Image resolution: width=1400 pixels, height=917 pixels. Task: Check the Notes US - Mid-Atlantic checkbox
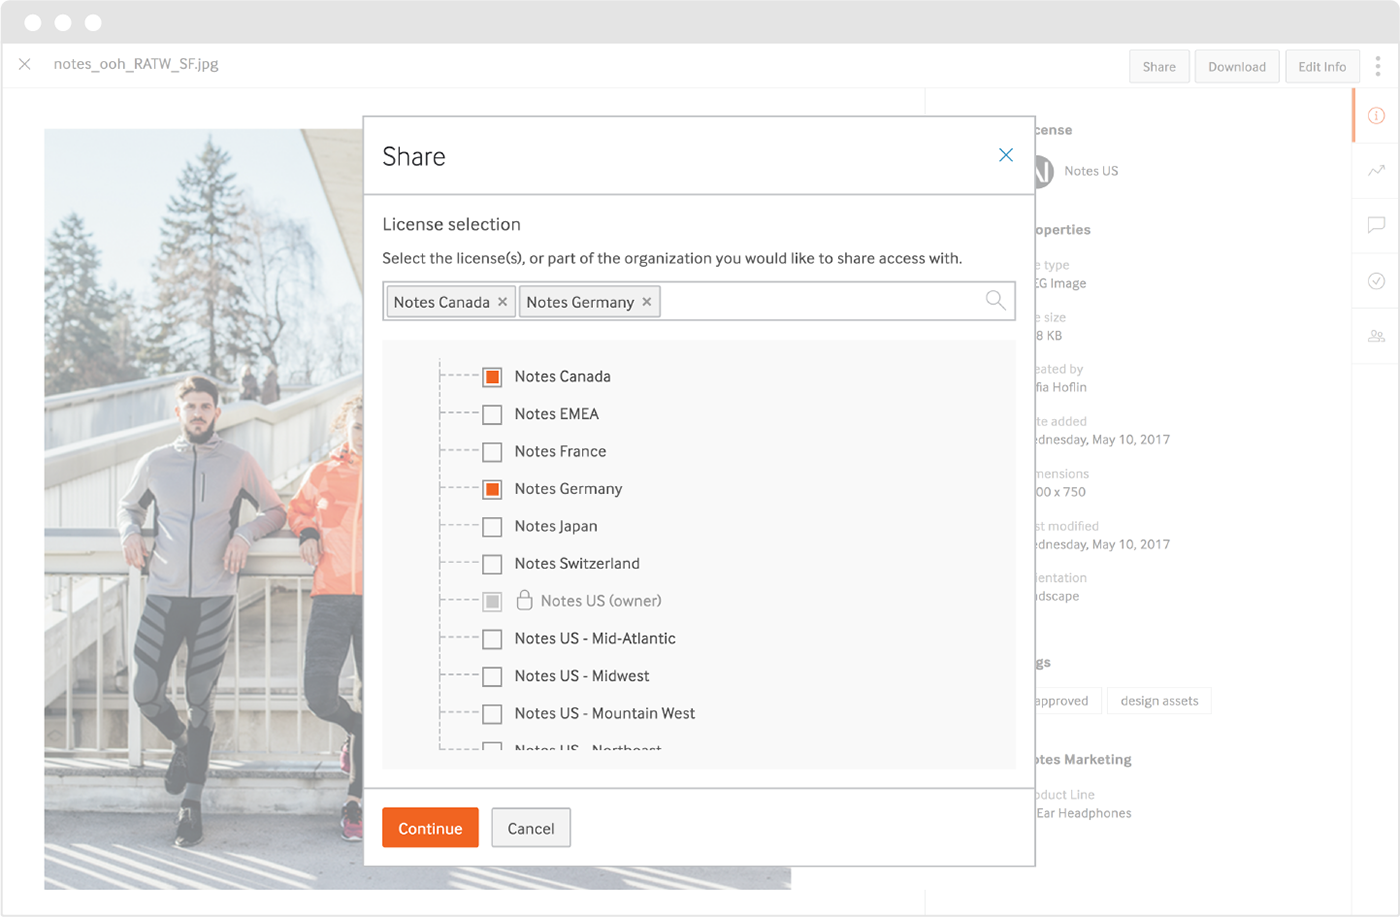492,639
